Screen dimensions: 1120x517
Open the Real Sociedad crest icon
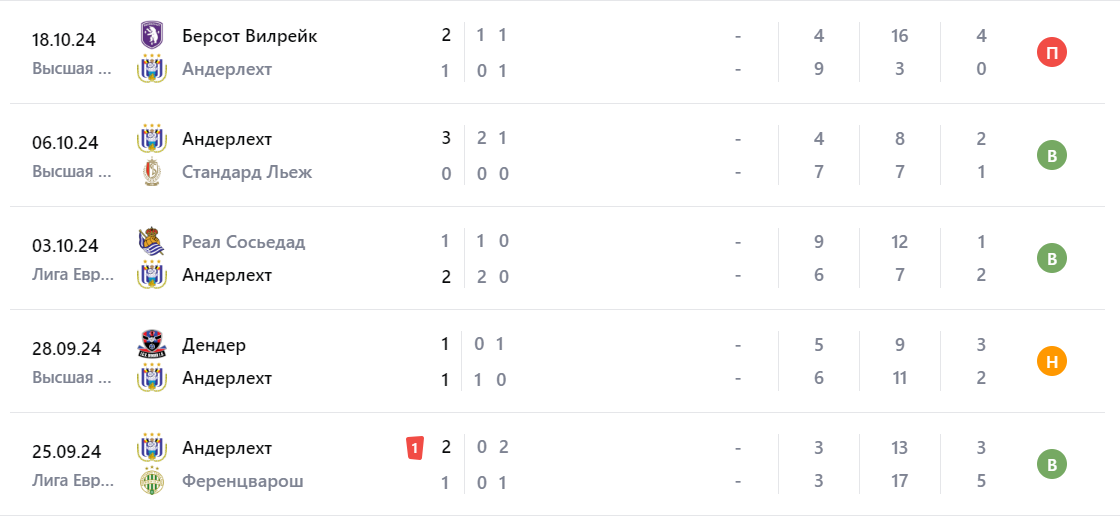pos(151,242)
